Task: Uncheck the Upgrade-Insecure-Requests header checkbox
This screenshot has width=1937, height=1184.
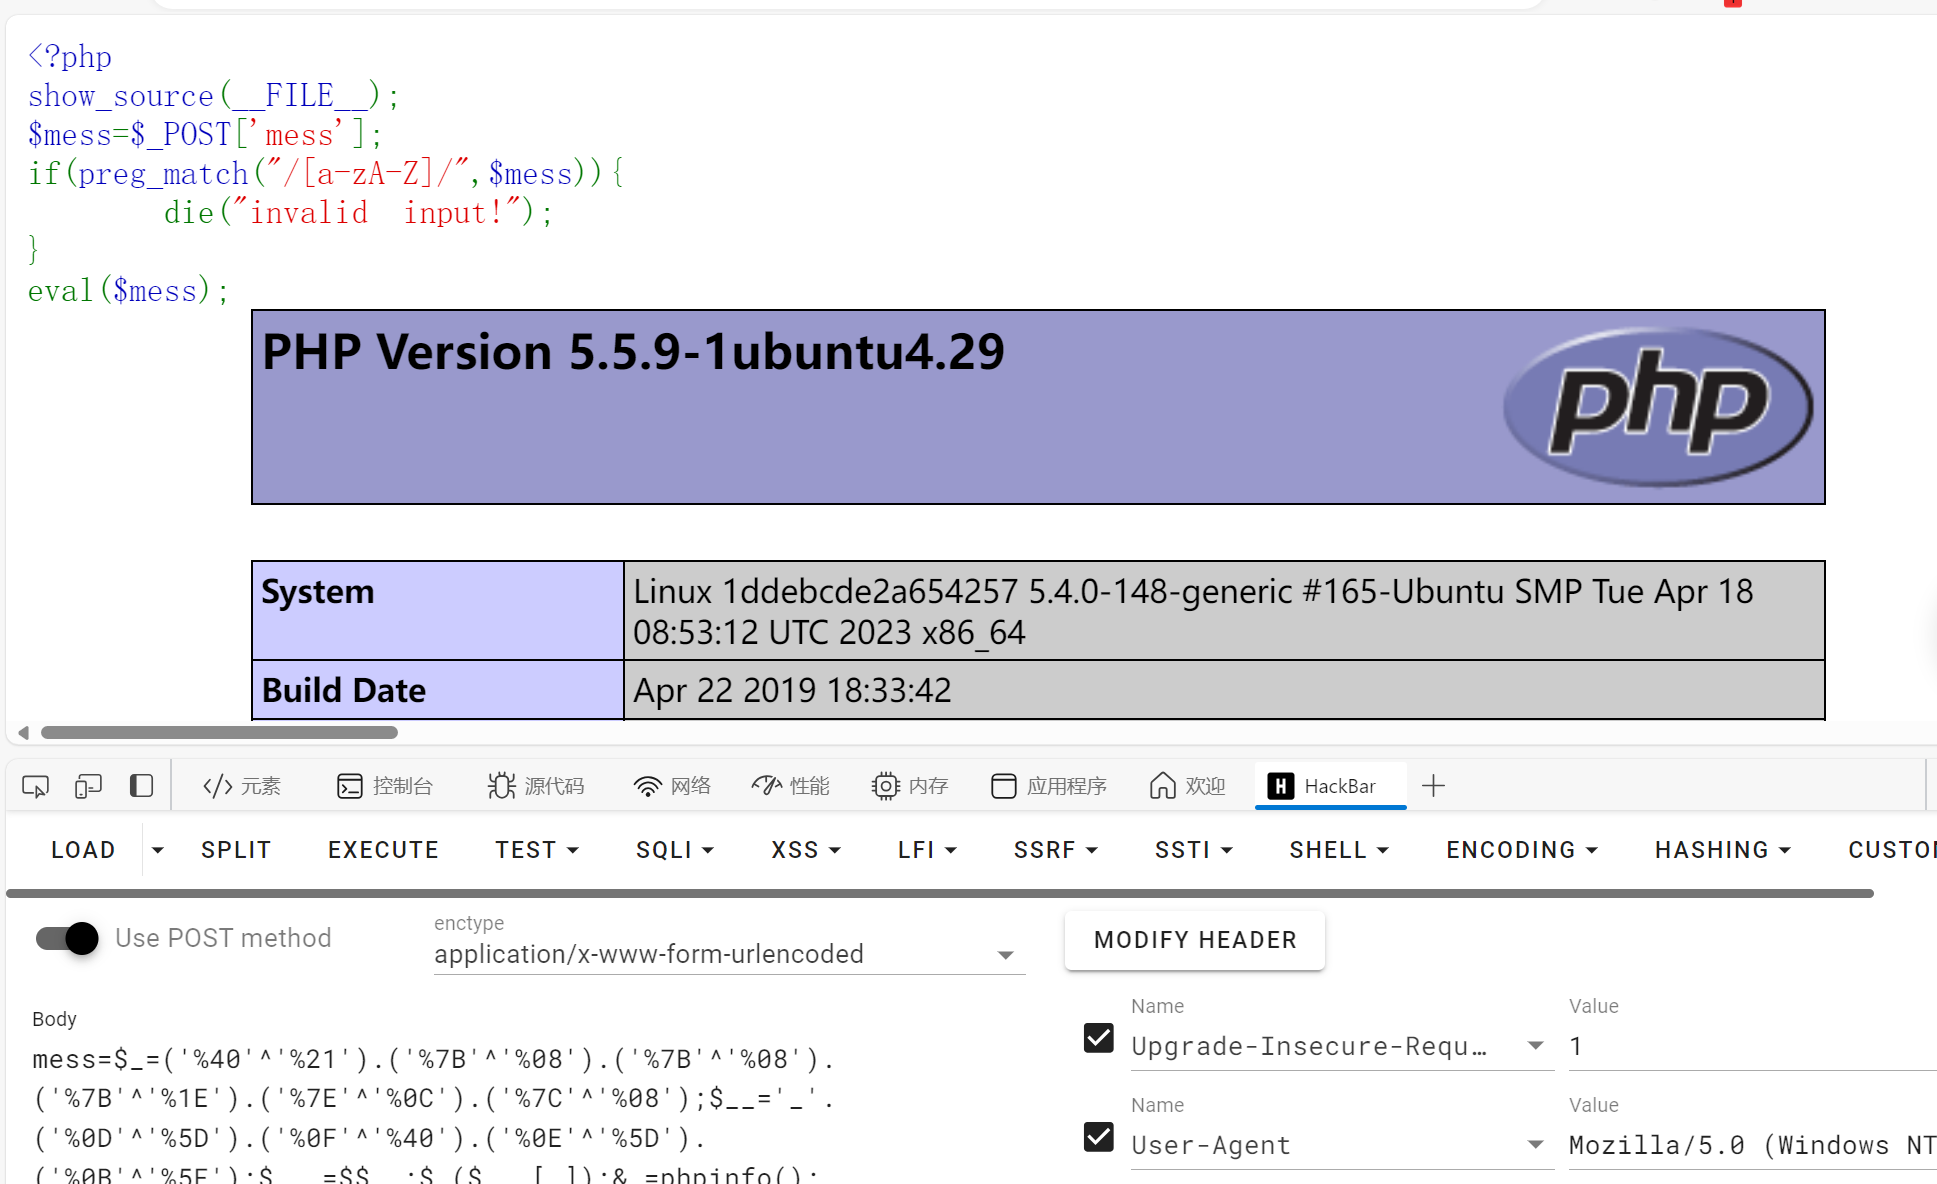Action: [x=1099, y=1038]
